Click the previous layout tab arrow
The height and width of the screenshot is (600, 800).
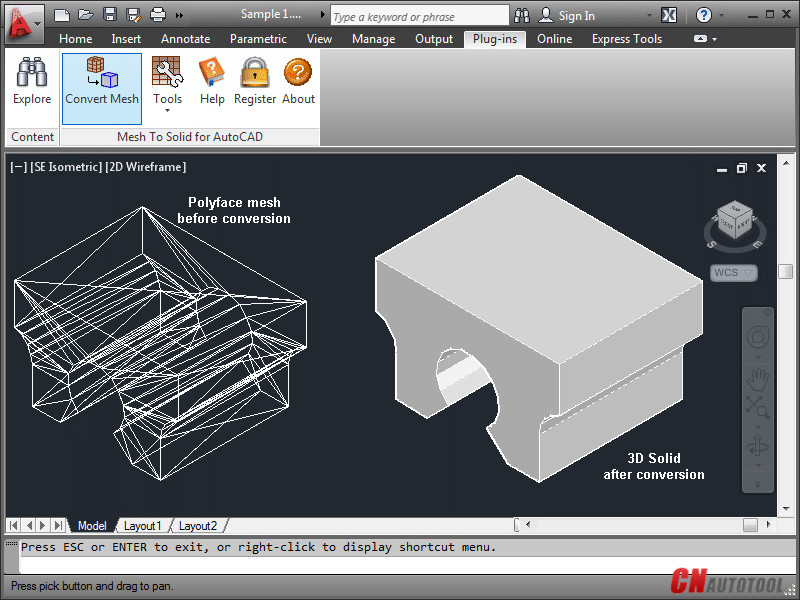pyautogui.click(x=29, y=525)
